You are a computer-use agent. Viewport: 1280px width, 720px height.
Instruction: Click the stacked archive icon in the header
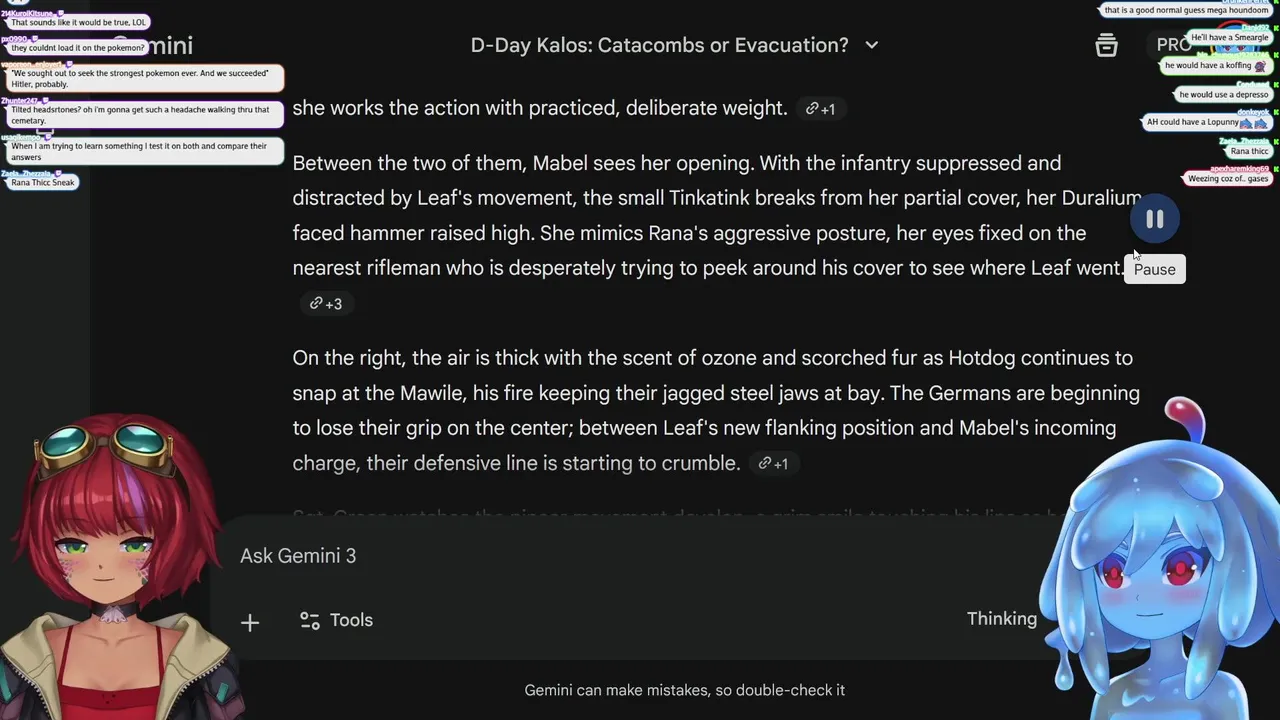click(1106, 45)
